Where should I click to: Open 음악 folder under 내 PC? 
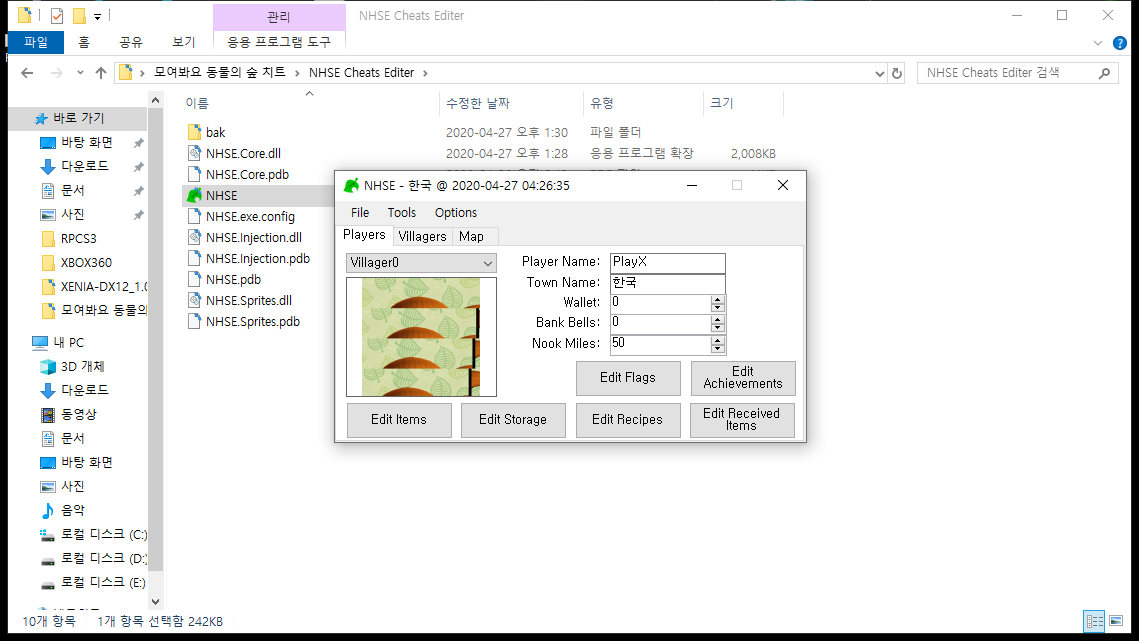point(73,510)
